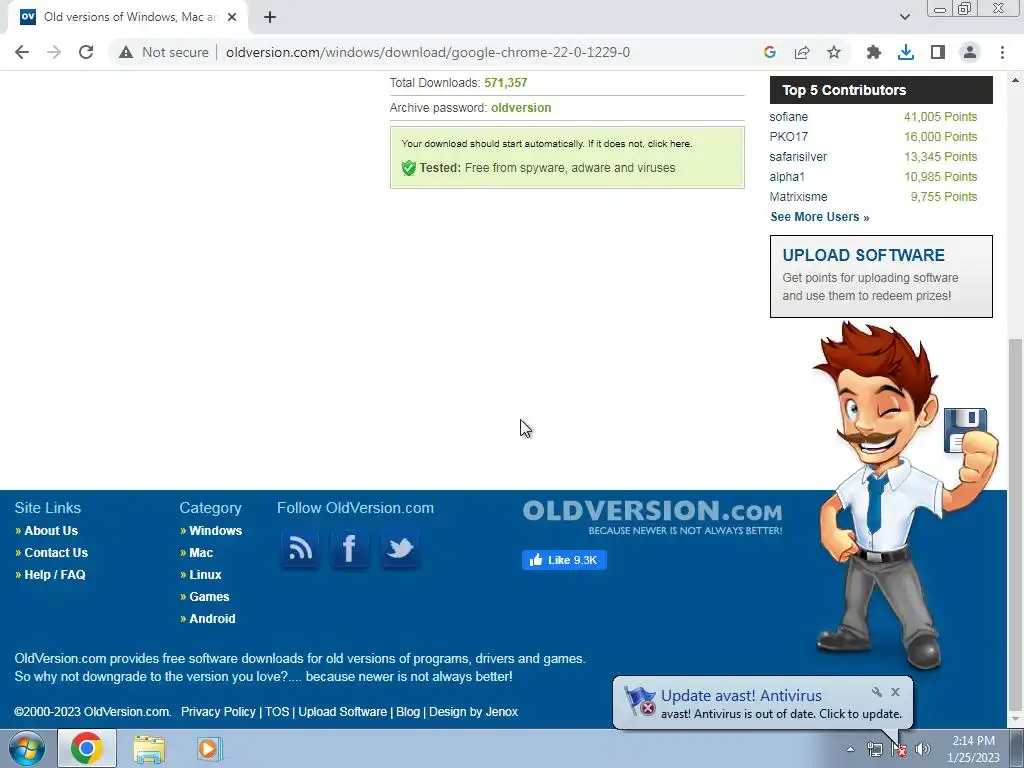
Task: Open the Blog link
Action: pos(408,712)
